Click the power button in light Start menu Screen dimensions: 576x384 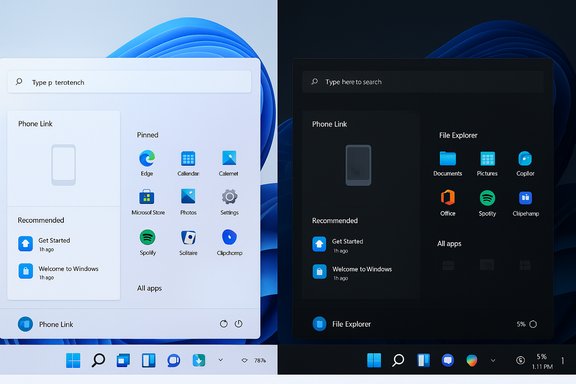pos(238,324)
